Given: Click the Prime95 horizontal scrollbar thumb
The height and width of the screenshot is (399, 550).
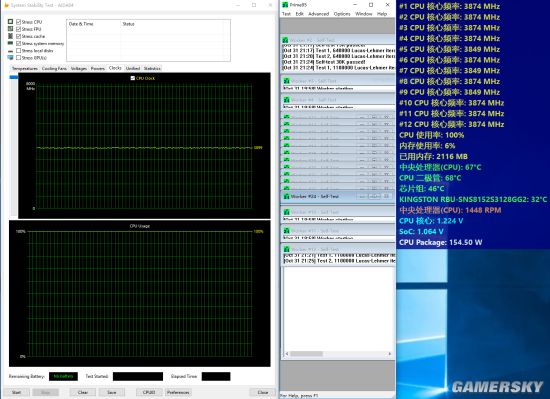Looking at the screenshot, I should (x=306, y=354).
